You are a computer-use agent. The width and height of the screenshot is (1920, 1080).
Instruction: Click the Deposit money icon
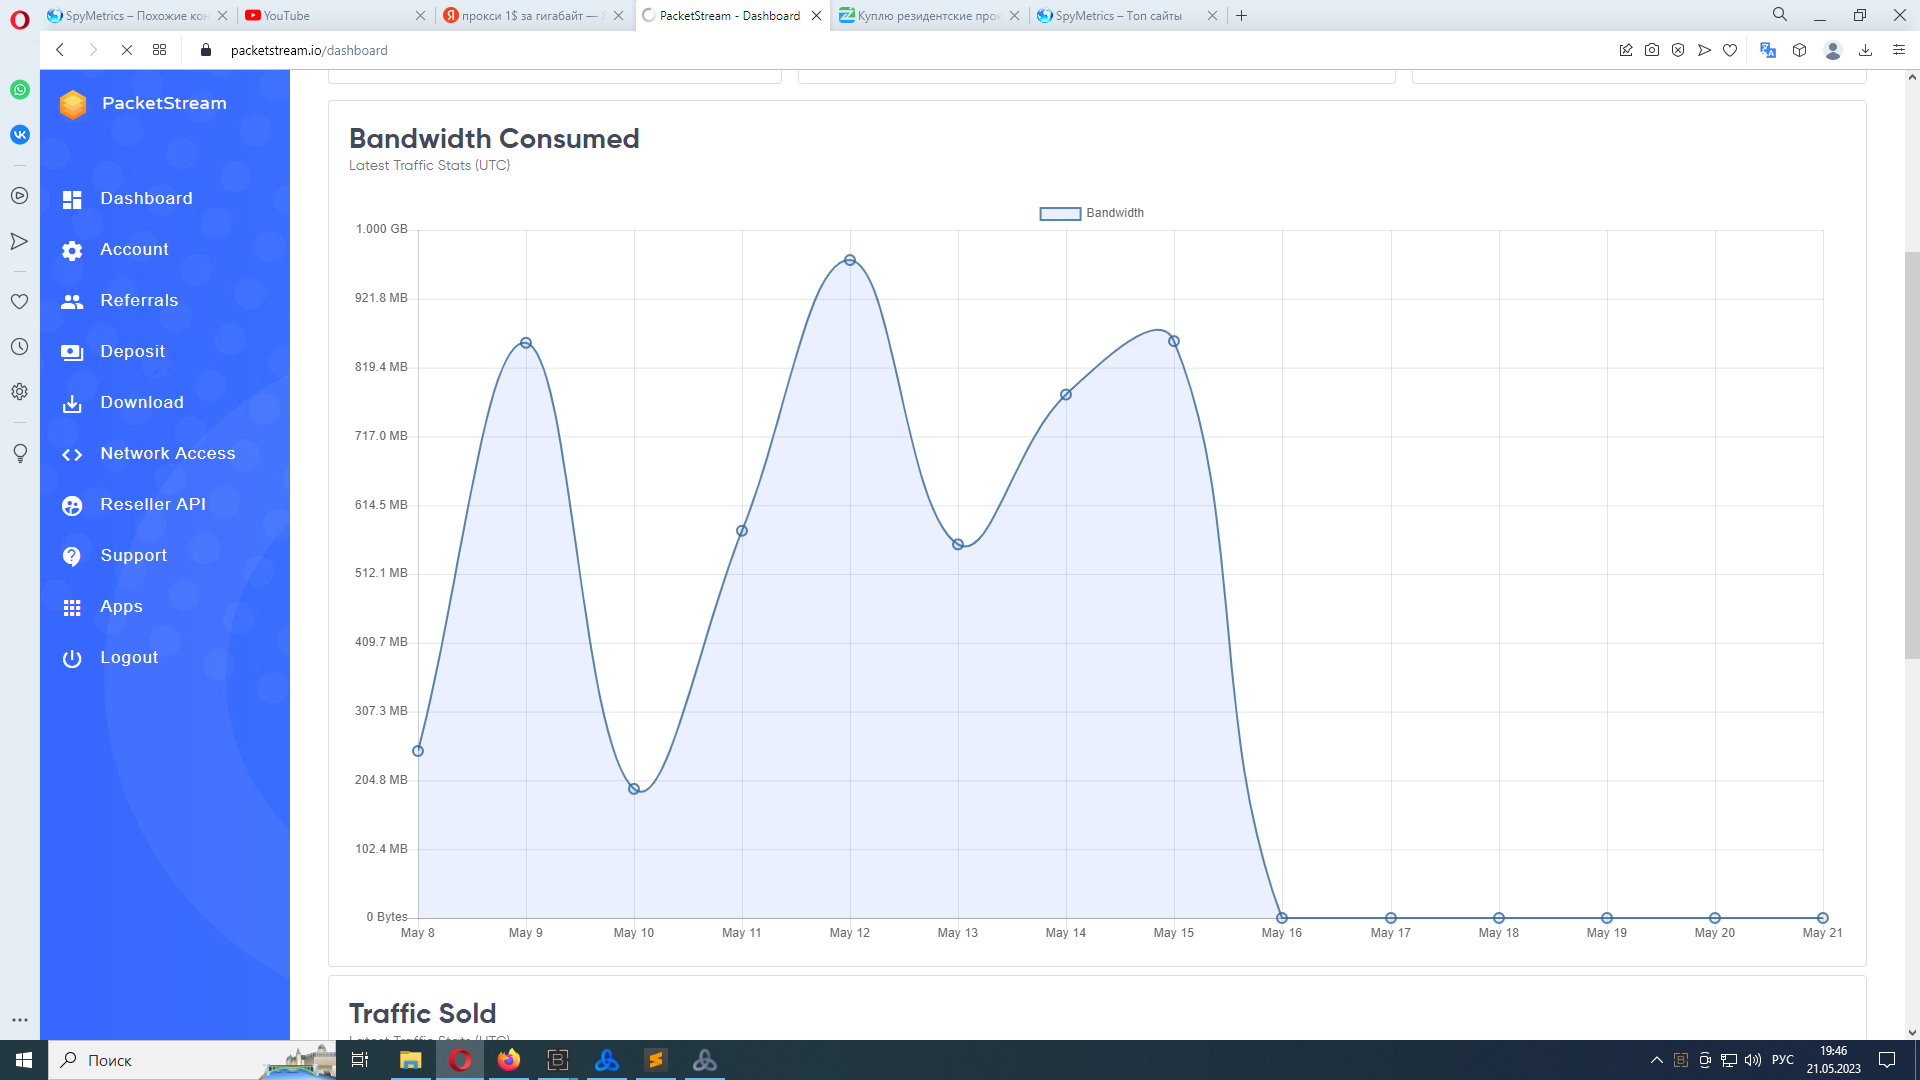72,353
